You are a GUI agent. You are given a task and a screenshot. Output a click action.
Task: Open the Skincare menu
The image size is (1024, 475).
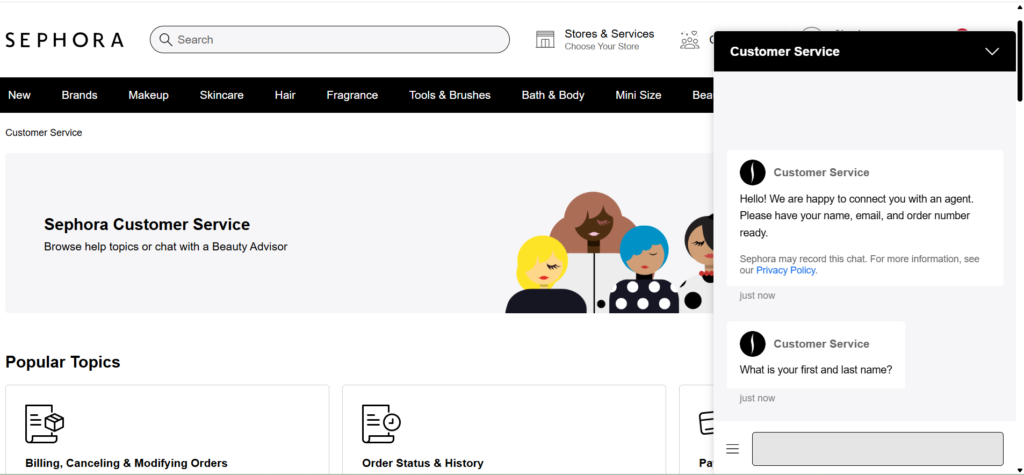coord(221,95)
